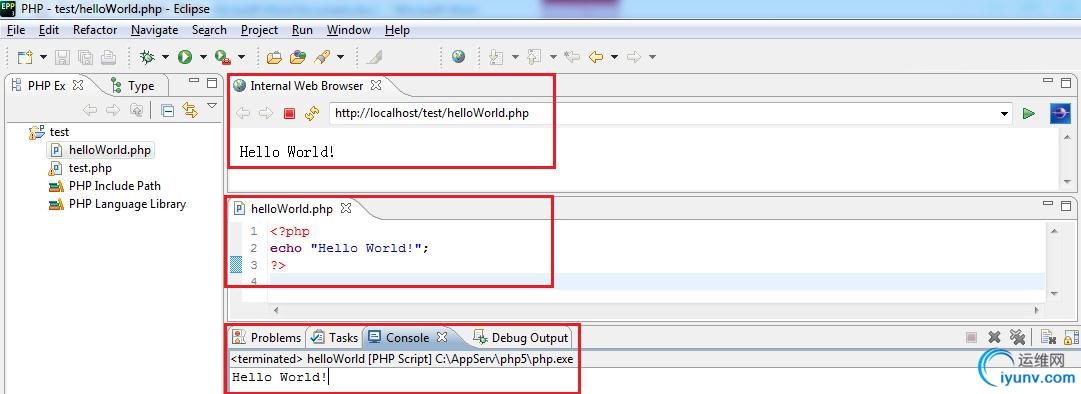Open the PHP Explorer view menu triangle
This screenshot has height=394, width=1081.
tap(212, 106)
